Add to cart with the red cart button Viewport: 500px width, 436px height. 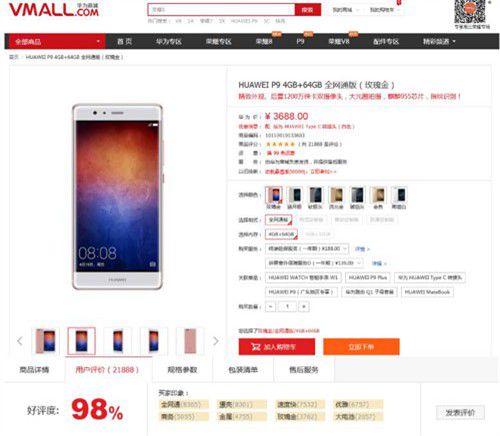[x=277, y=347]
